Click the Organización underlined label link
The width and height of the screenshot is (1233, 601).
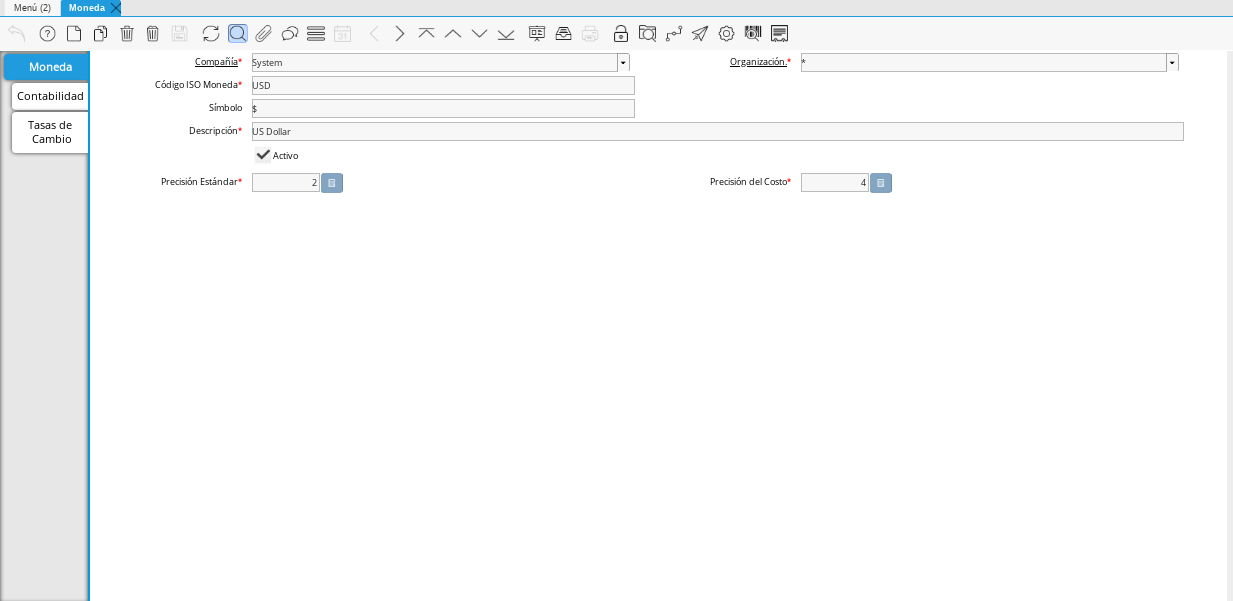pos(757,62)
